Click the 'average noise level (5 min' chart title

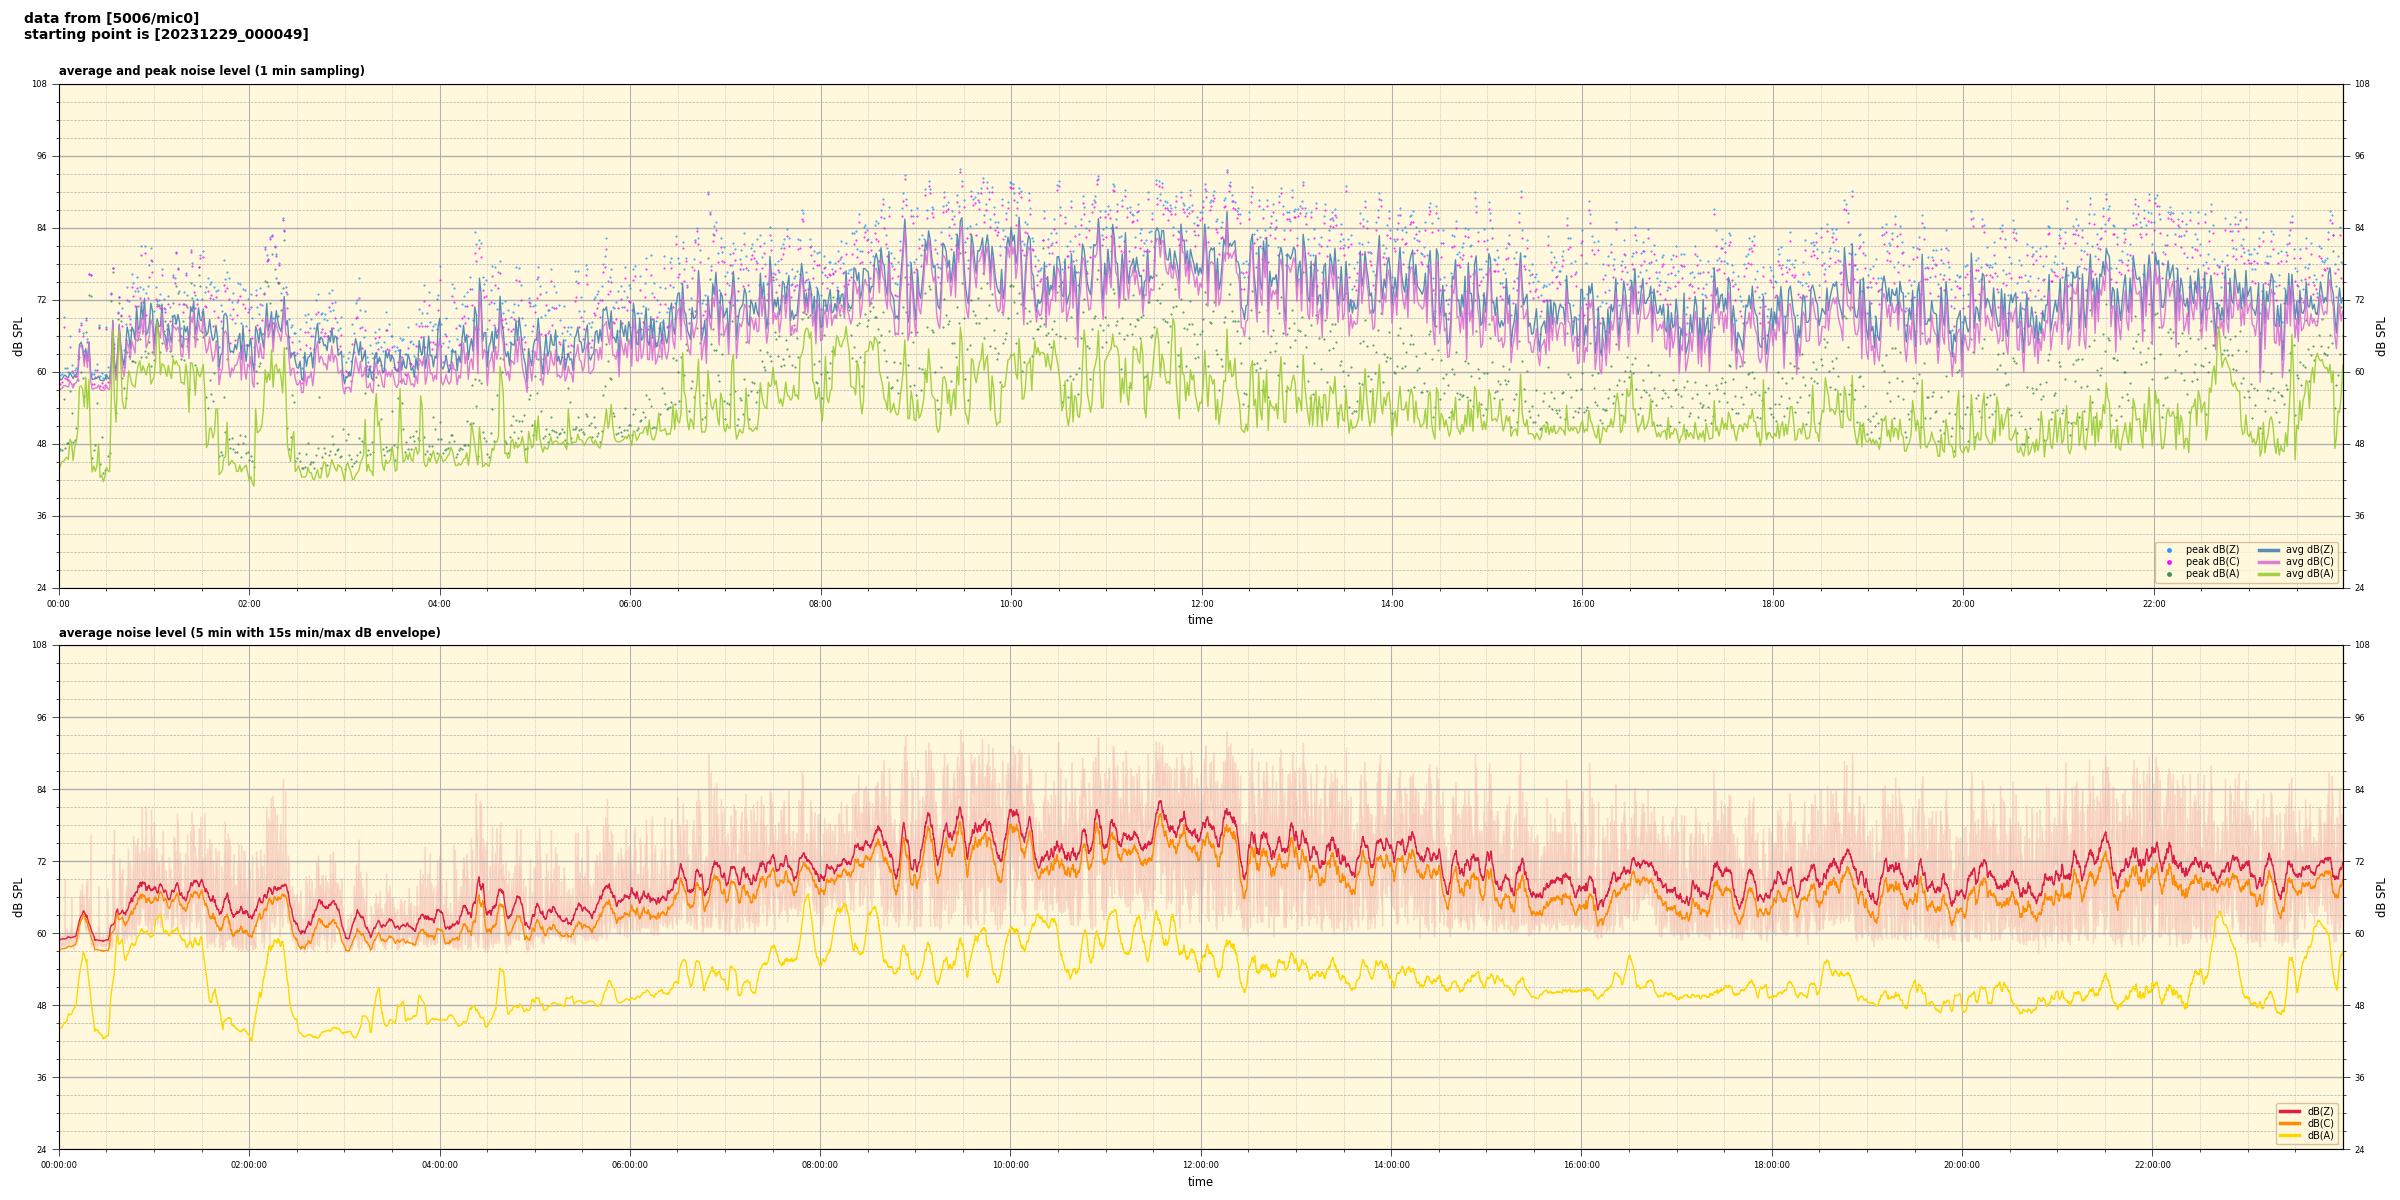pos(249,633)
